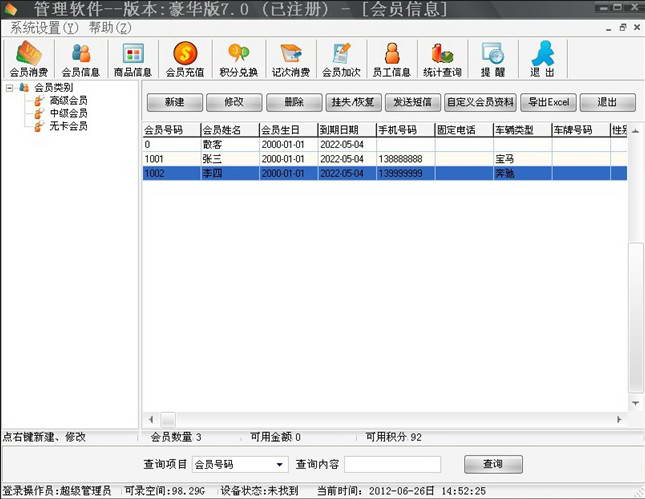Click phone number 138888888 cell
The height and width of the screenshot is (499, 645).
(x=405, y=159)
